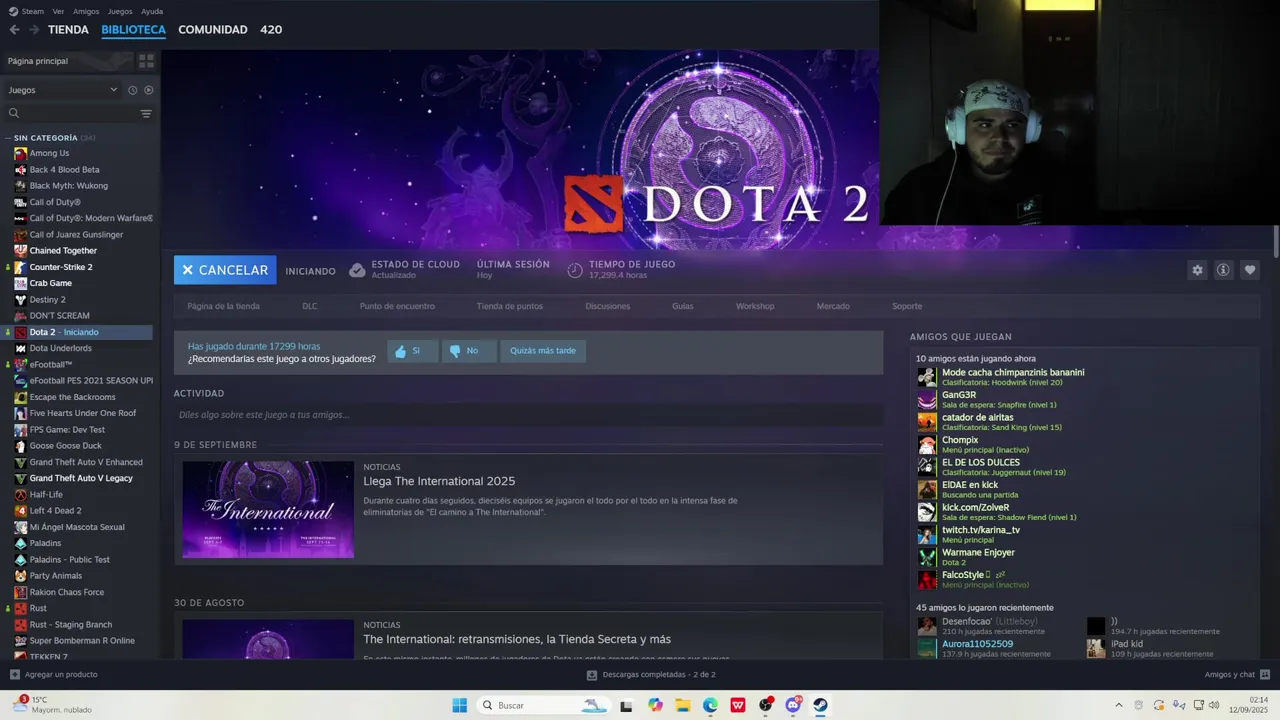Click The International news thumbnail
1280x720 pixels.
268,509
